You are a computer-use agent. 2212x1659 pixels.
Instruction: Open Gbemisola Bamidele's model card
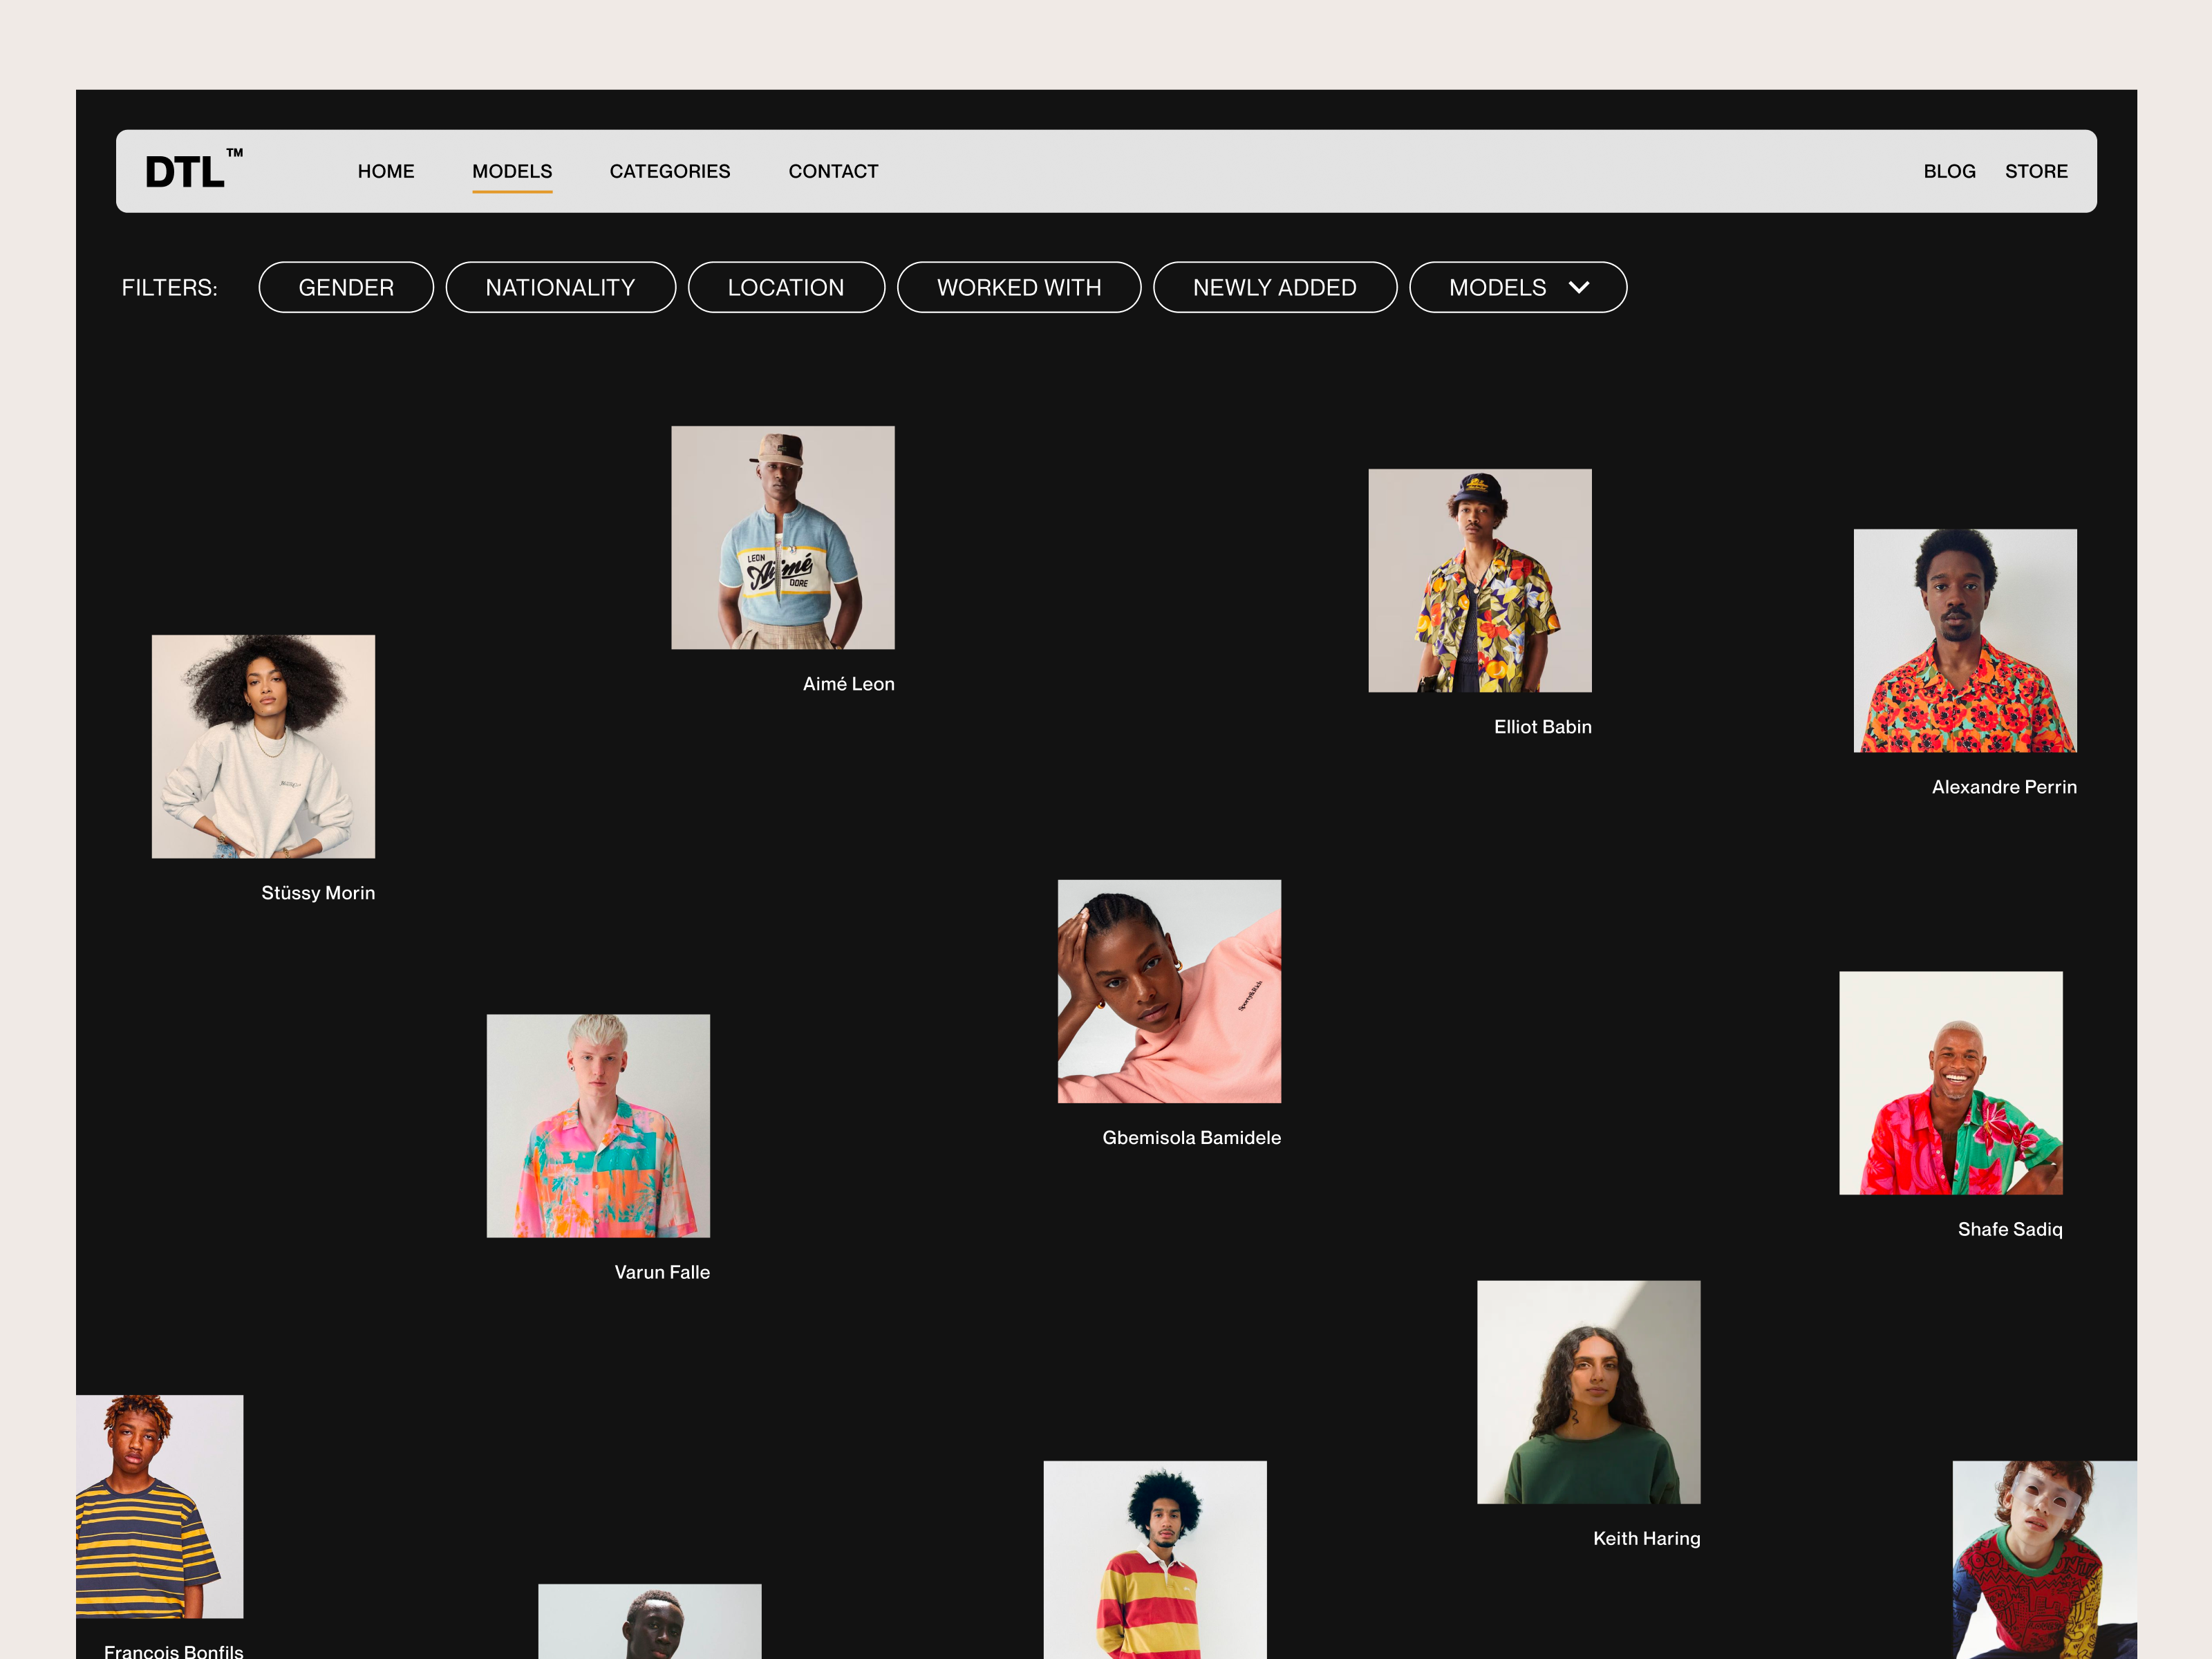point(1169,992)
